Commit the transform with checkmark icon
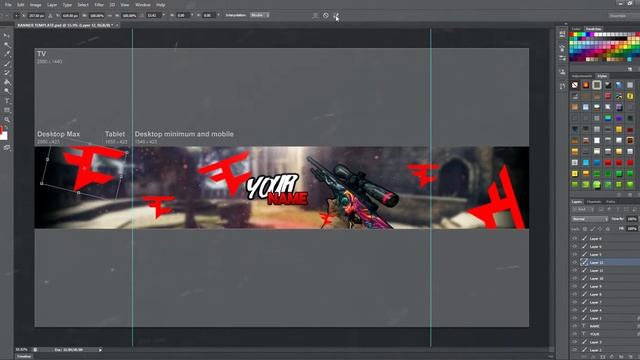Screen dimensions: 640x360 point(336,16)
